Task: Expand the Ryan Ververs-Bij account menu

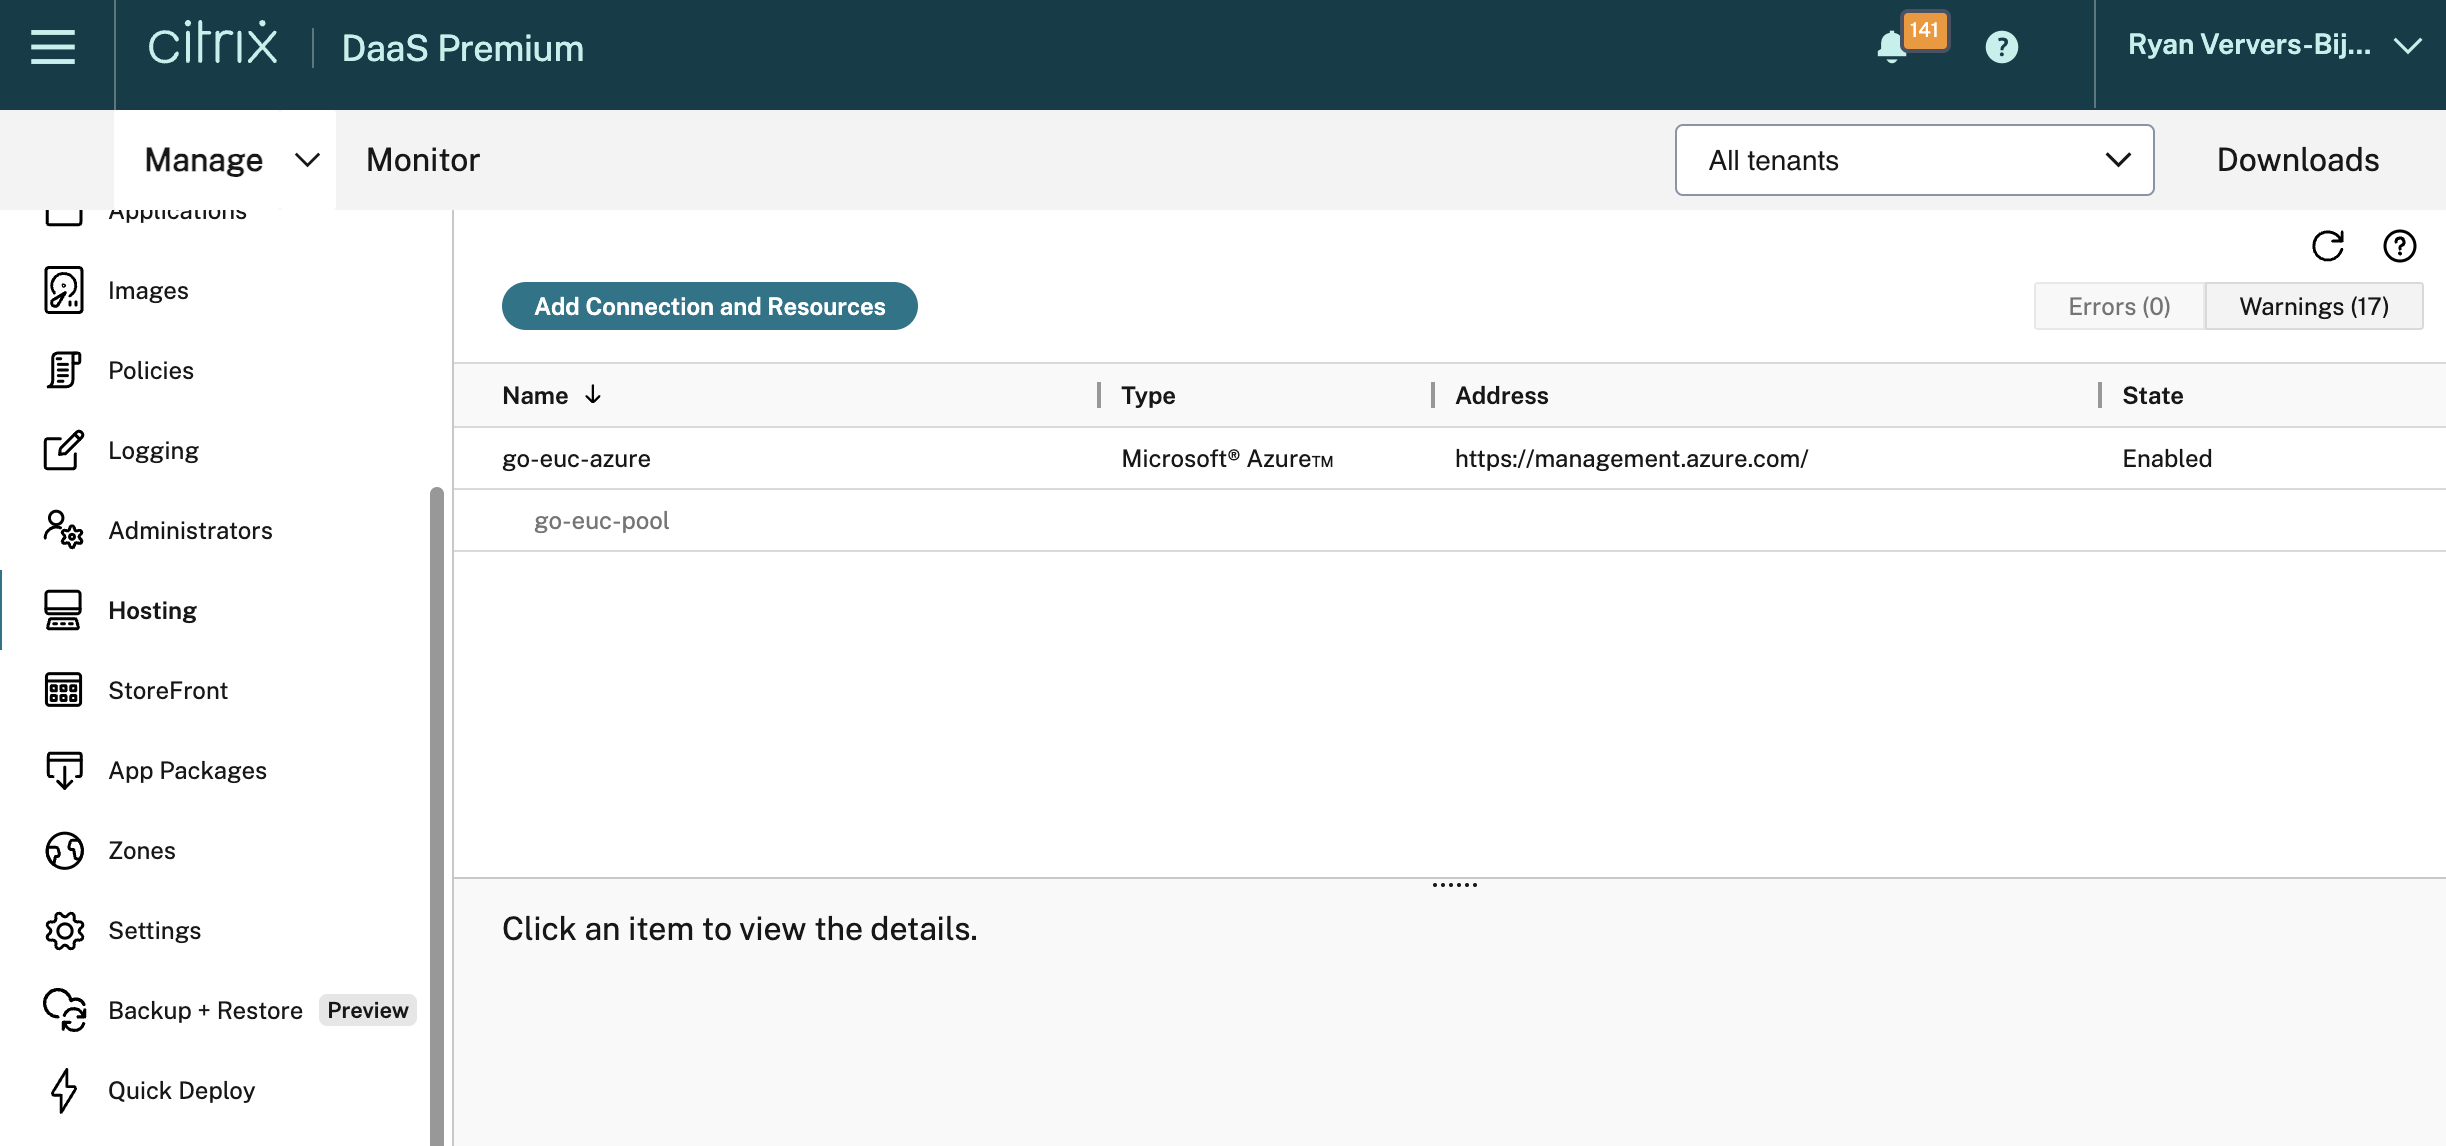Action: pos(2273,46)
